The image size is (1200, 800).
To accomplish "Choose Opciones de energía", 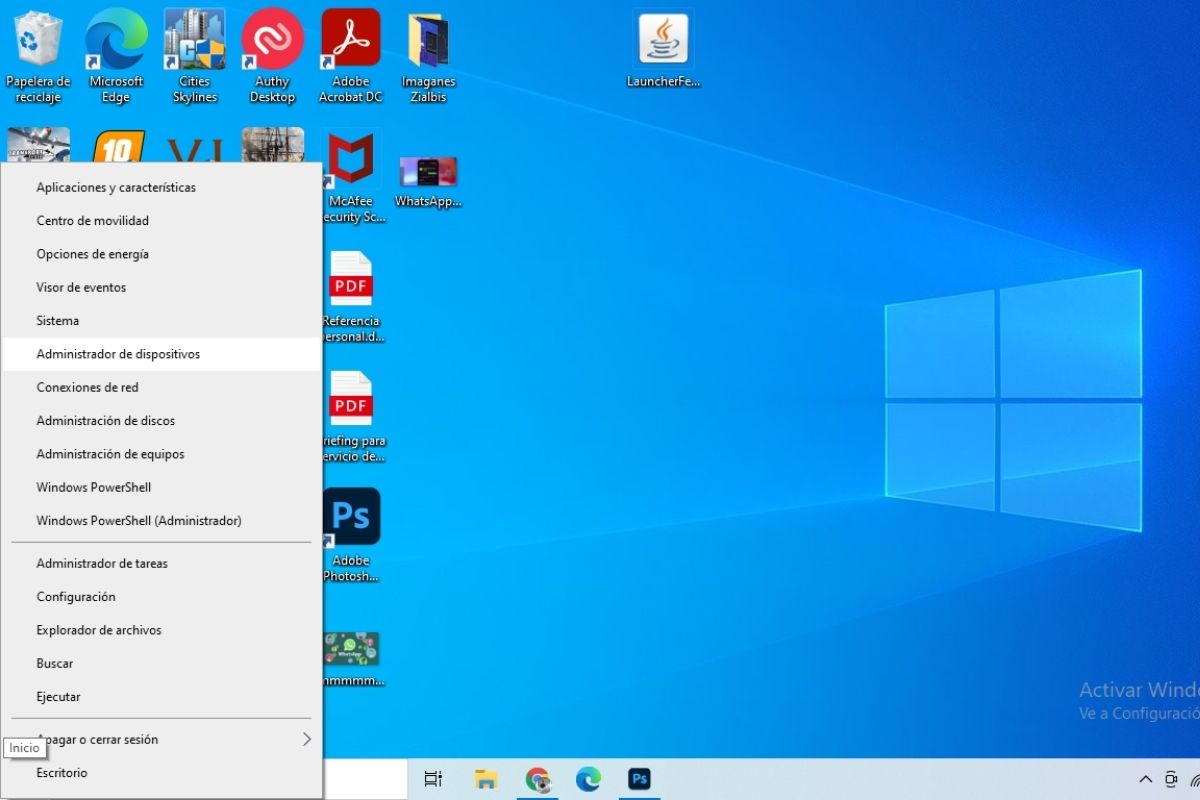I will (x=162, y=254).
